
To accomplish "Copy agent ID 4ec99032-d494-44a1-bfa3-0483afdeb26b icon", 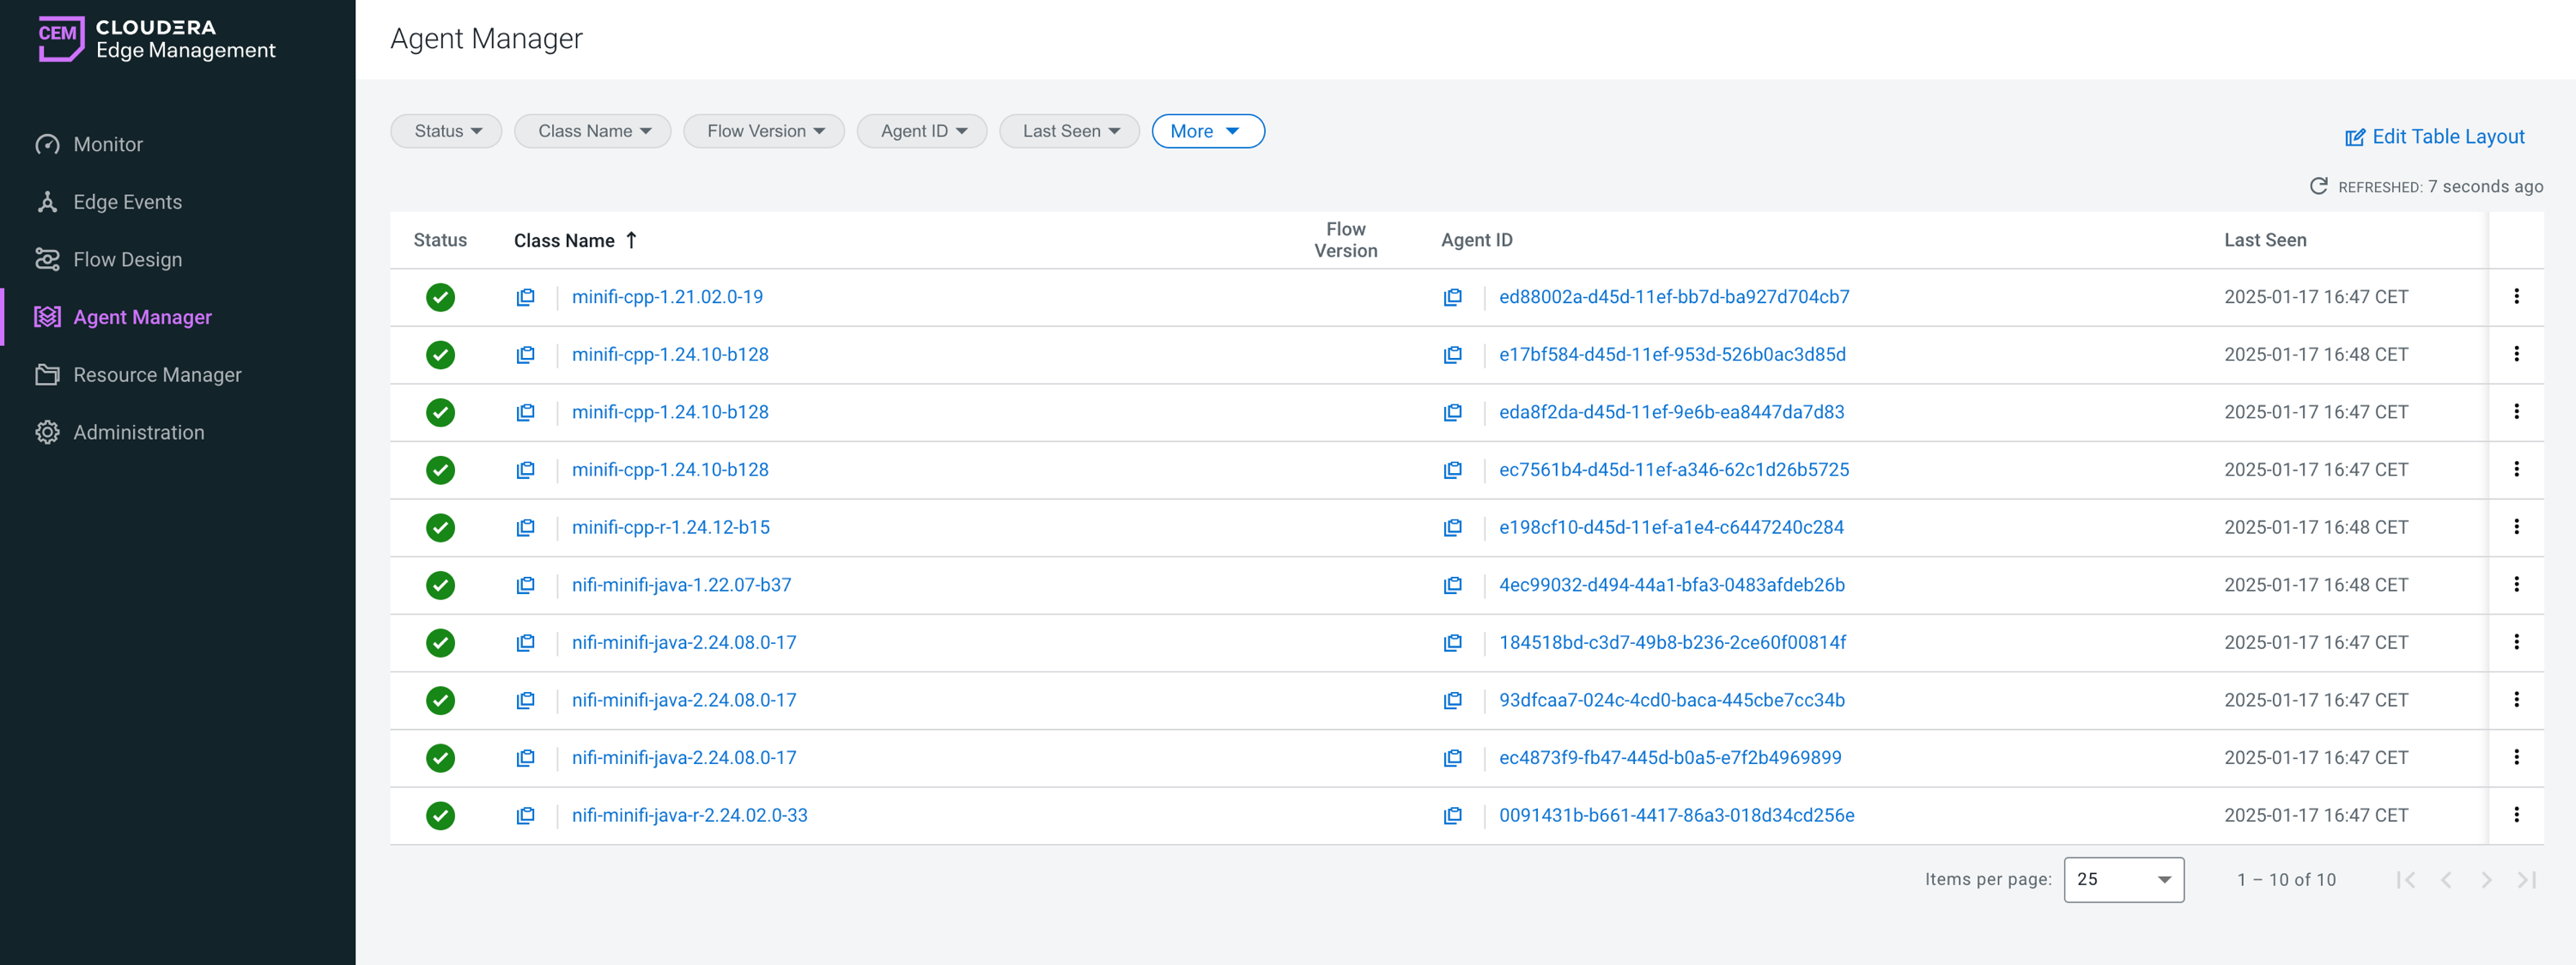I will pyautogui.click(x=1452, y=585).
